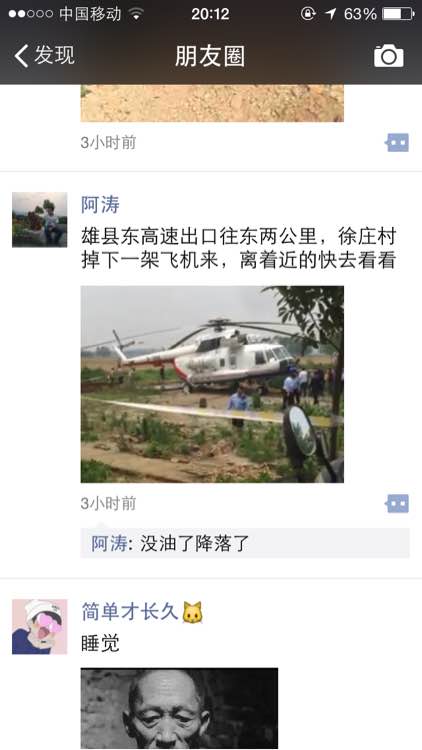Go back to 发现 using the back arrow

point(21,55)
